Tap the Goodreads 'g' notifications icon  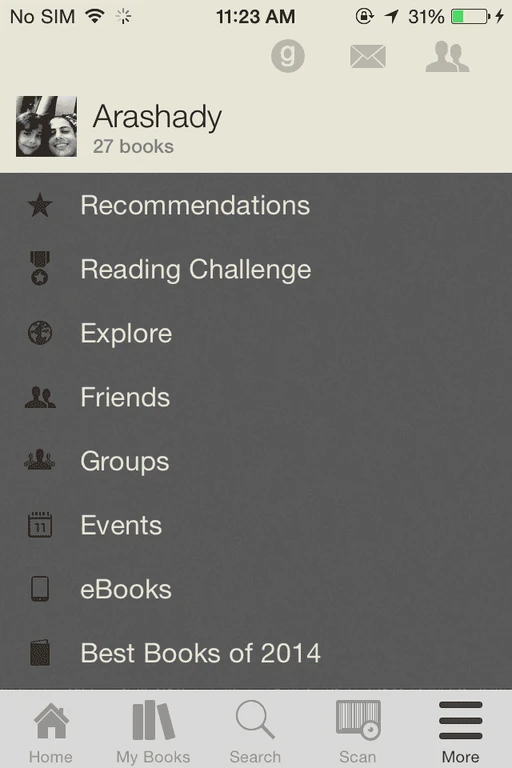[x=288, y=56]
